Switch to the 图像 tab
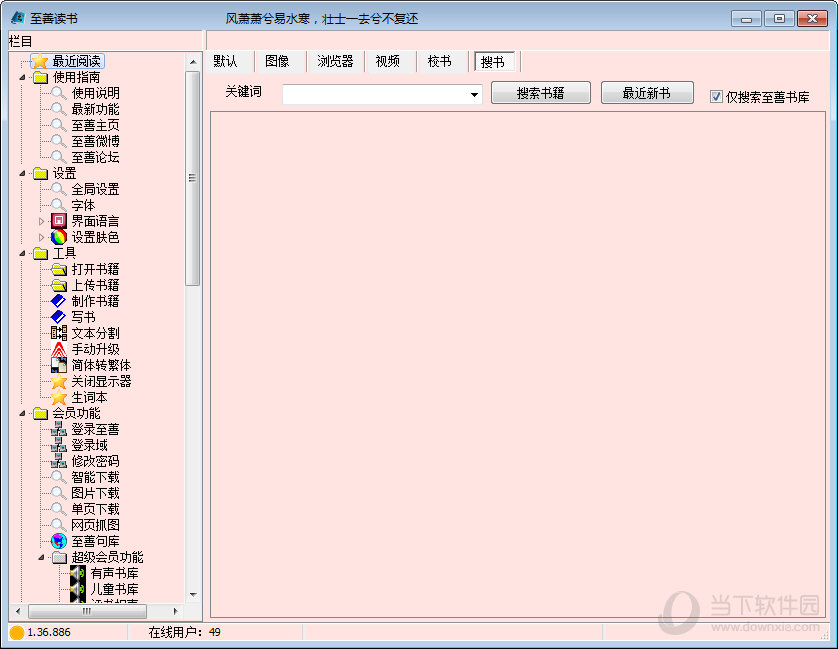Image resolution: width=838 pixels, height=649 pixels. [x=277, y=61]
